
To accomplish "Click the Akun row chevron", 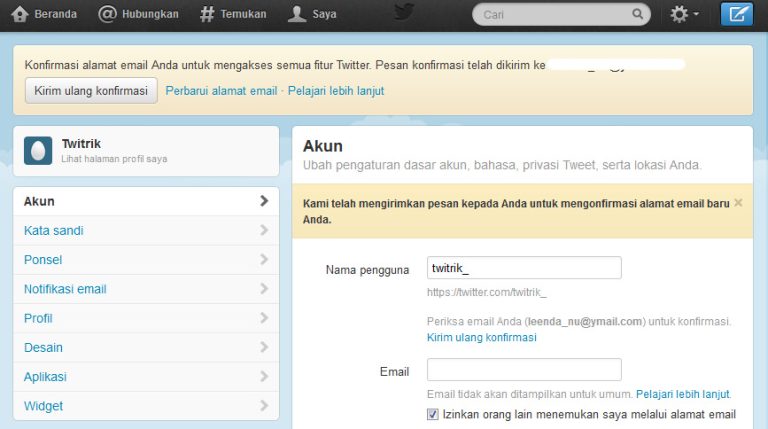I will click(264, 201).
